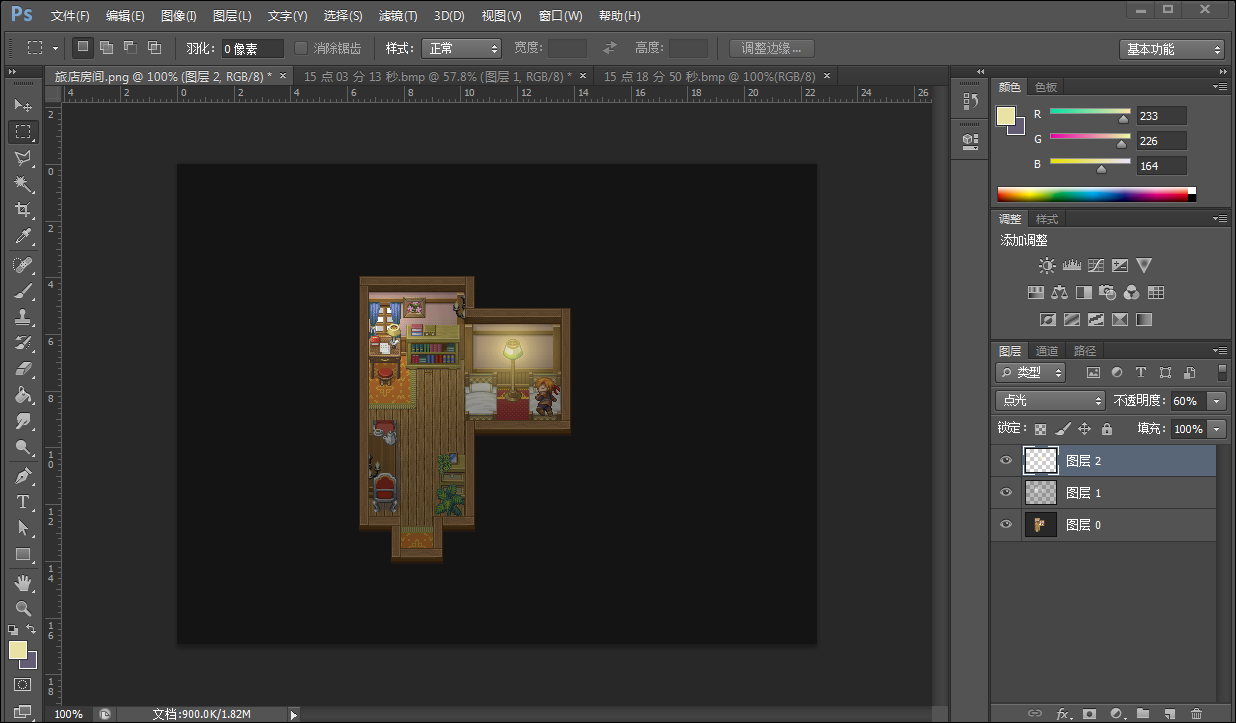
Task: Close 旅店房间.png document tab
Action: point(283,76)
